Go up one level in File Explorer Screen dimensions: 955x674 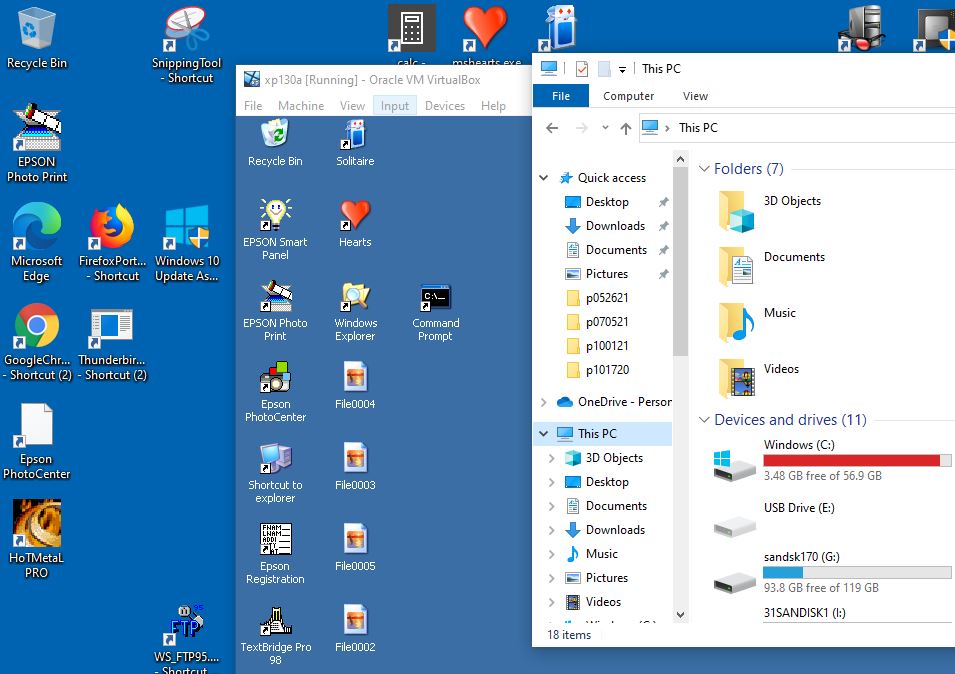(626, 128)
